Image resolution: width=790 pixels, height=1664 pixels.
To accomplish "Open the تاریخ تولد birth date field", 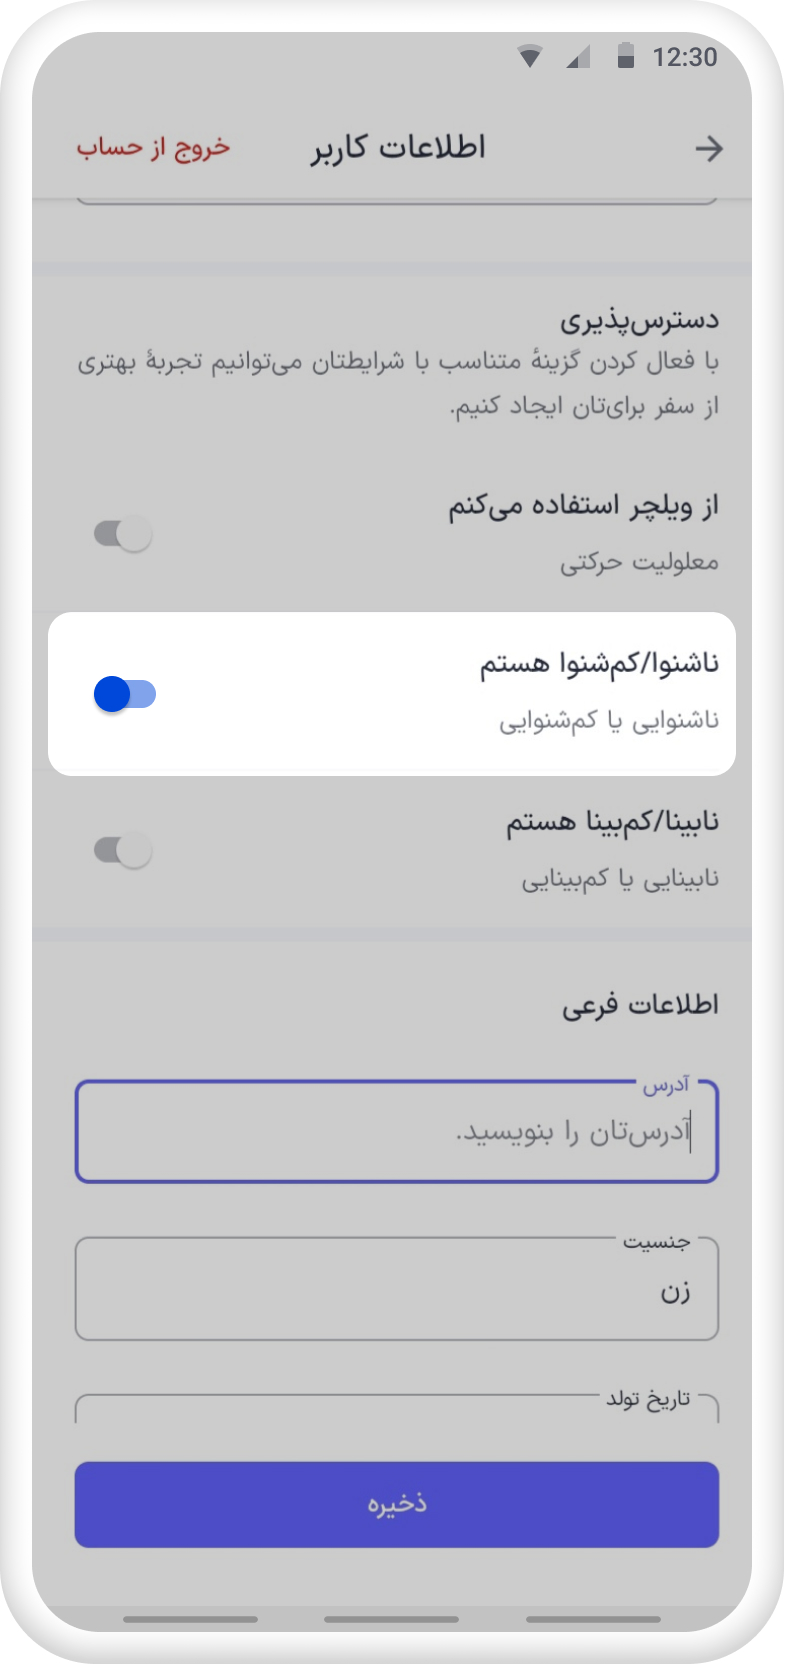I will coord(397,1407).
